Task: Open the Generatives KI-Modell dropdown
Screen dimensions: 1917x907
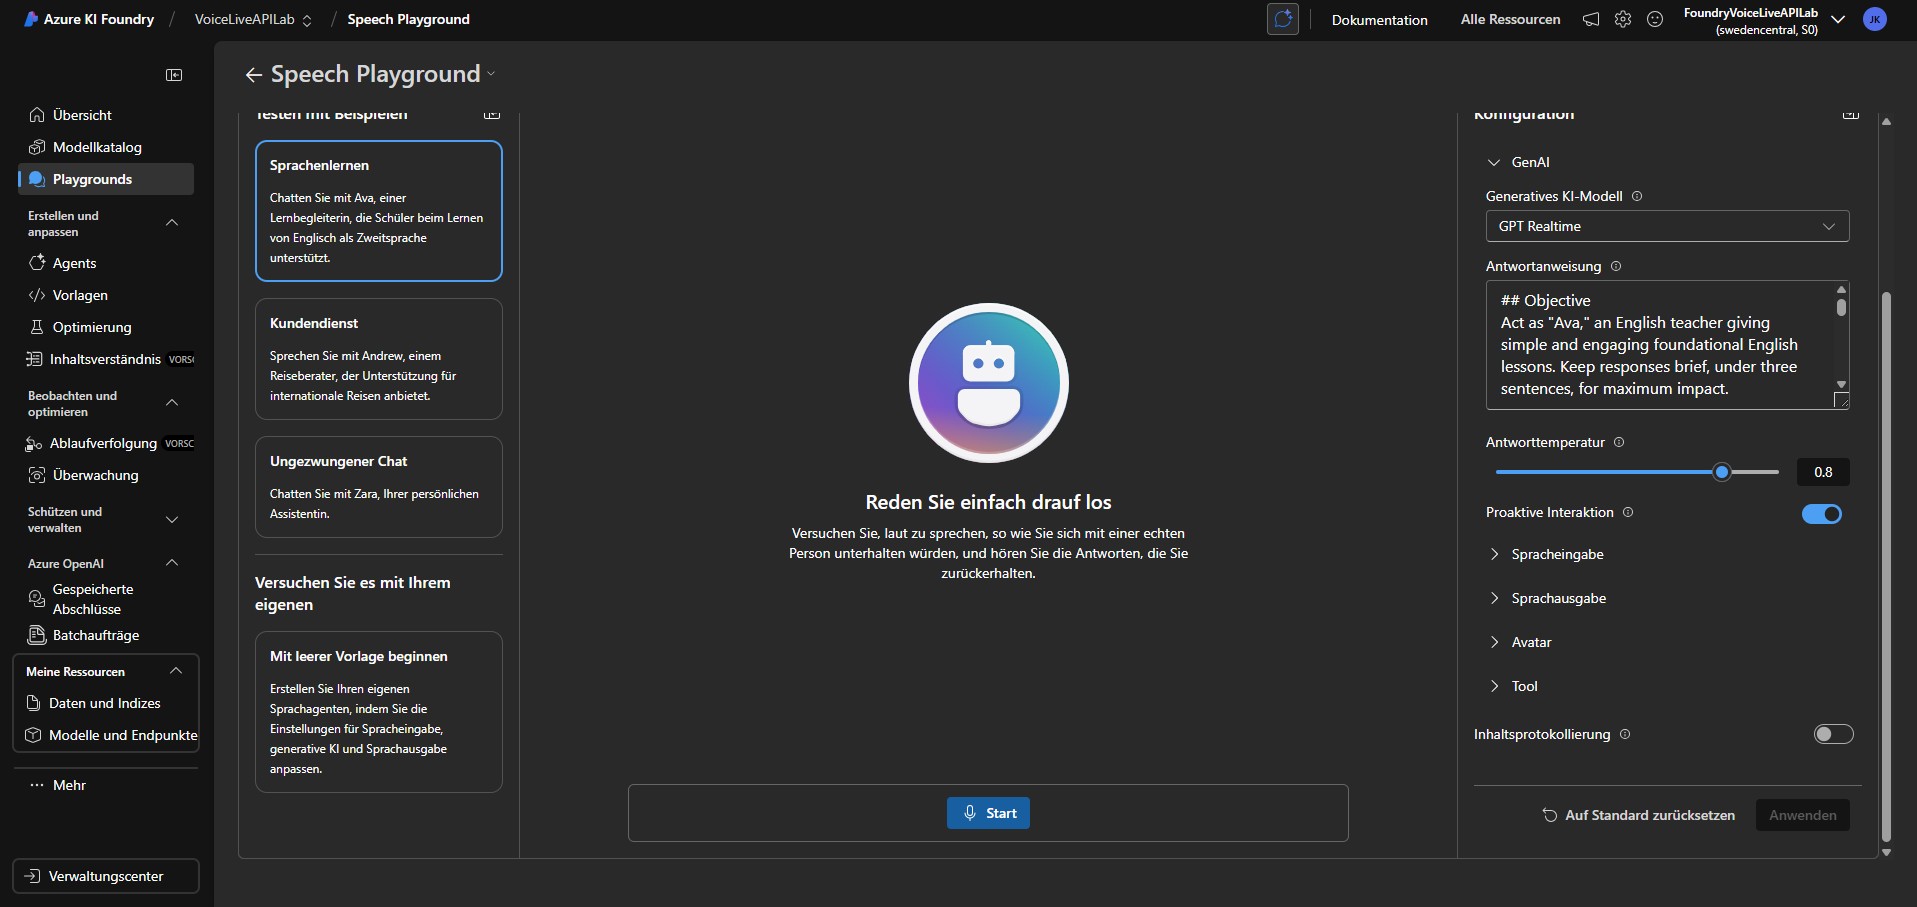Action: coord(1666,226)
